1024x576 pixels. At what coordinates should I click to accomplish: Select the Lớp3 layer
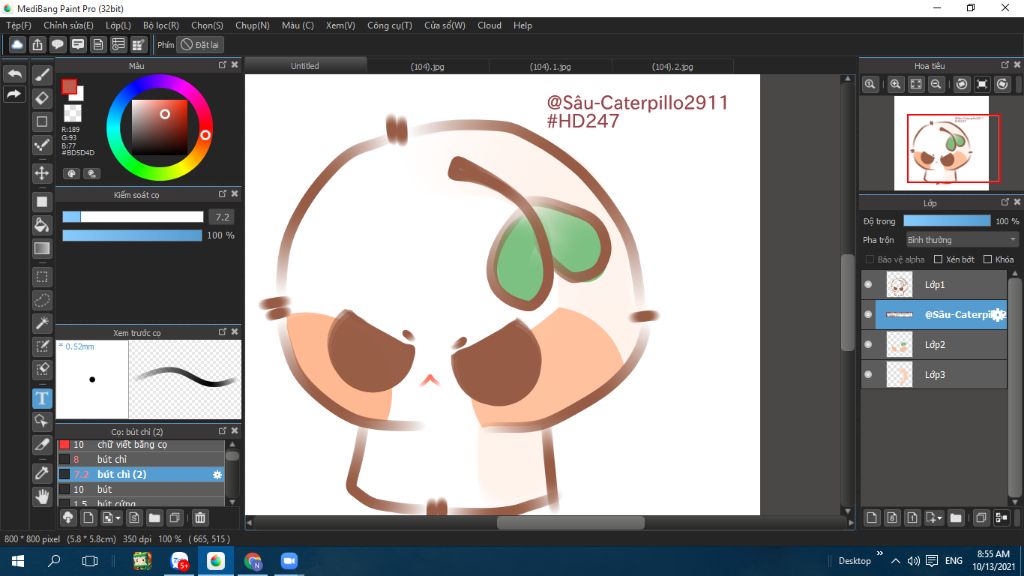(934, 374)
